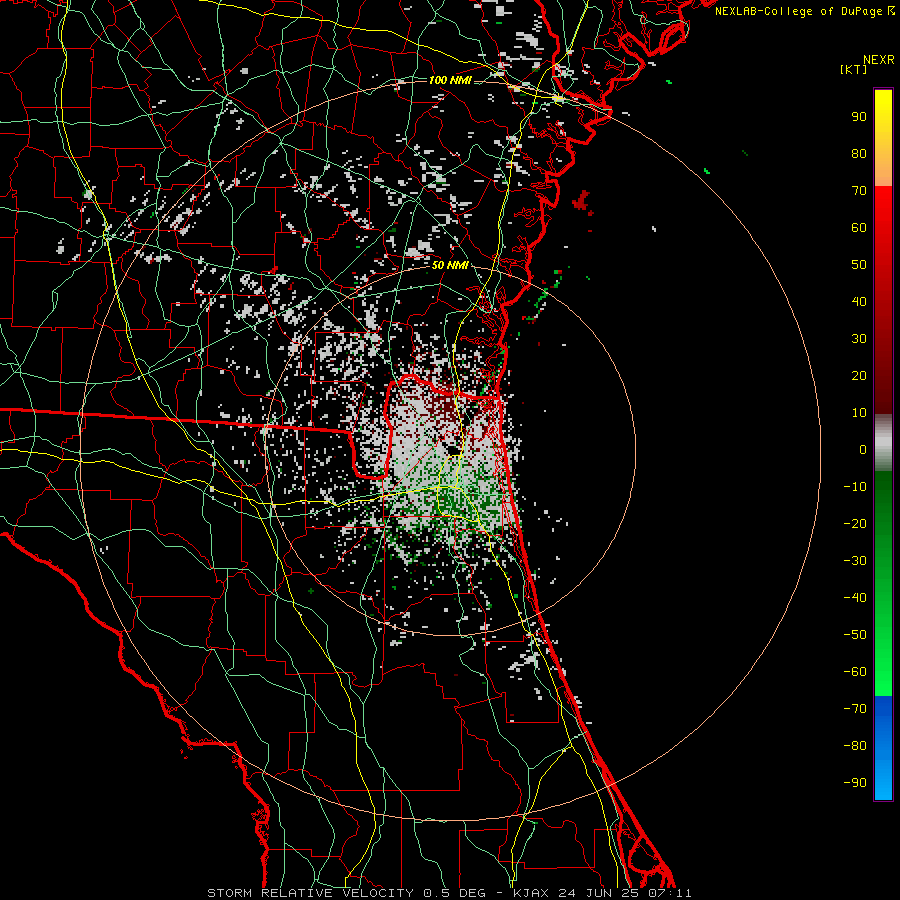Screen dimensions: 900x900
Task: Click the -20 value on the velocity scale
Action: [x=855, y=524]
